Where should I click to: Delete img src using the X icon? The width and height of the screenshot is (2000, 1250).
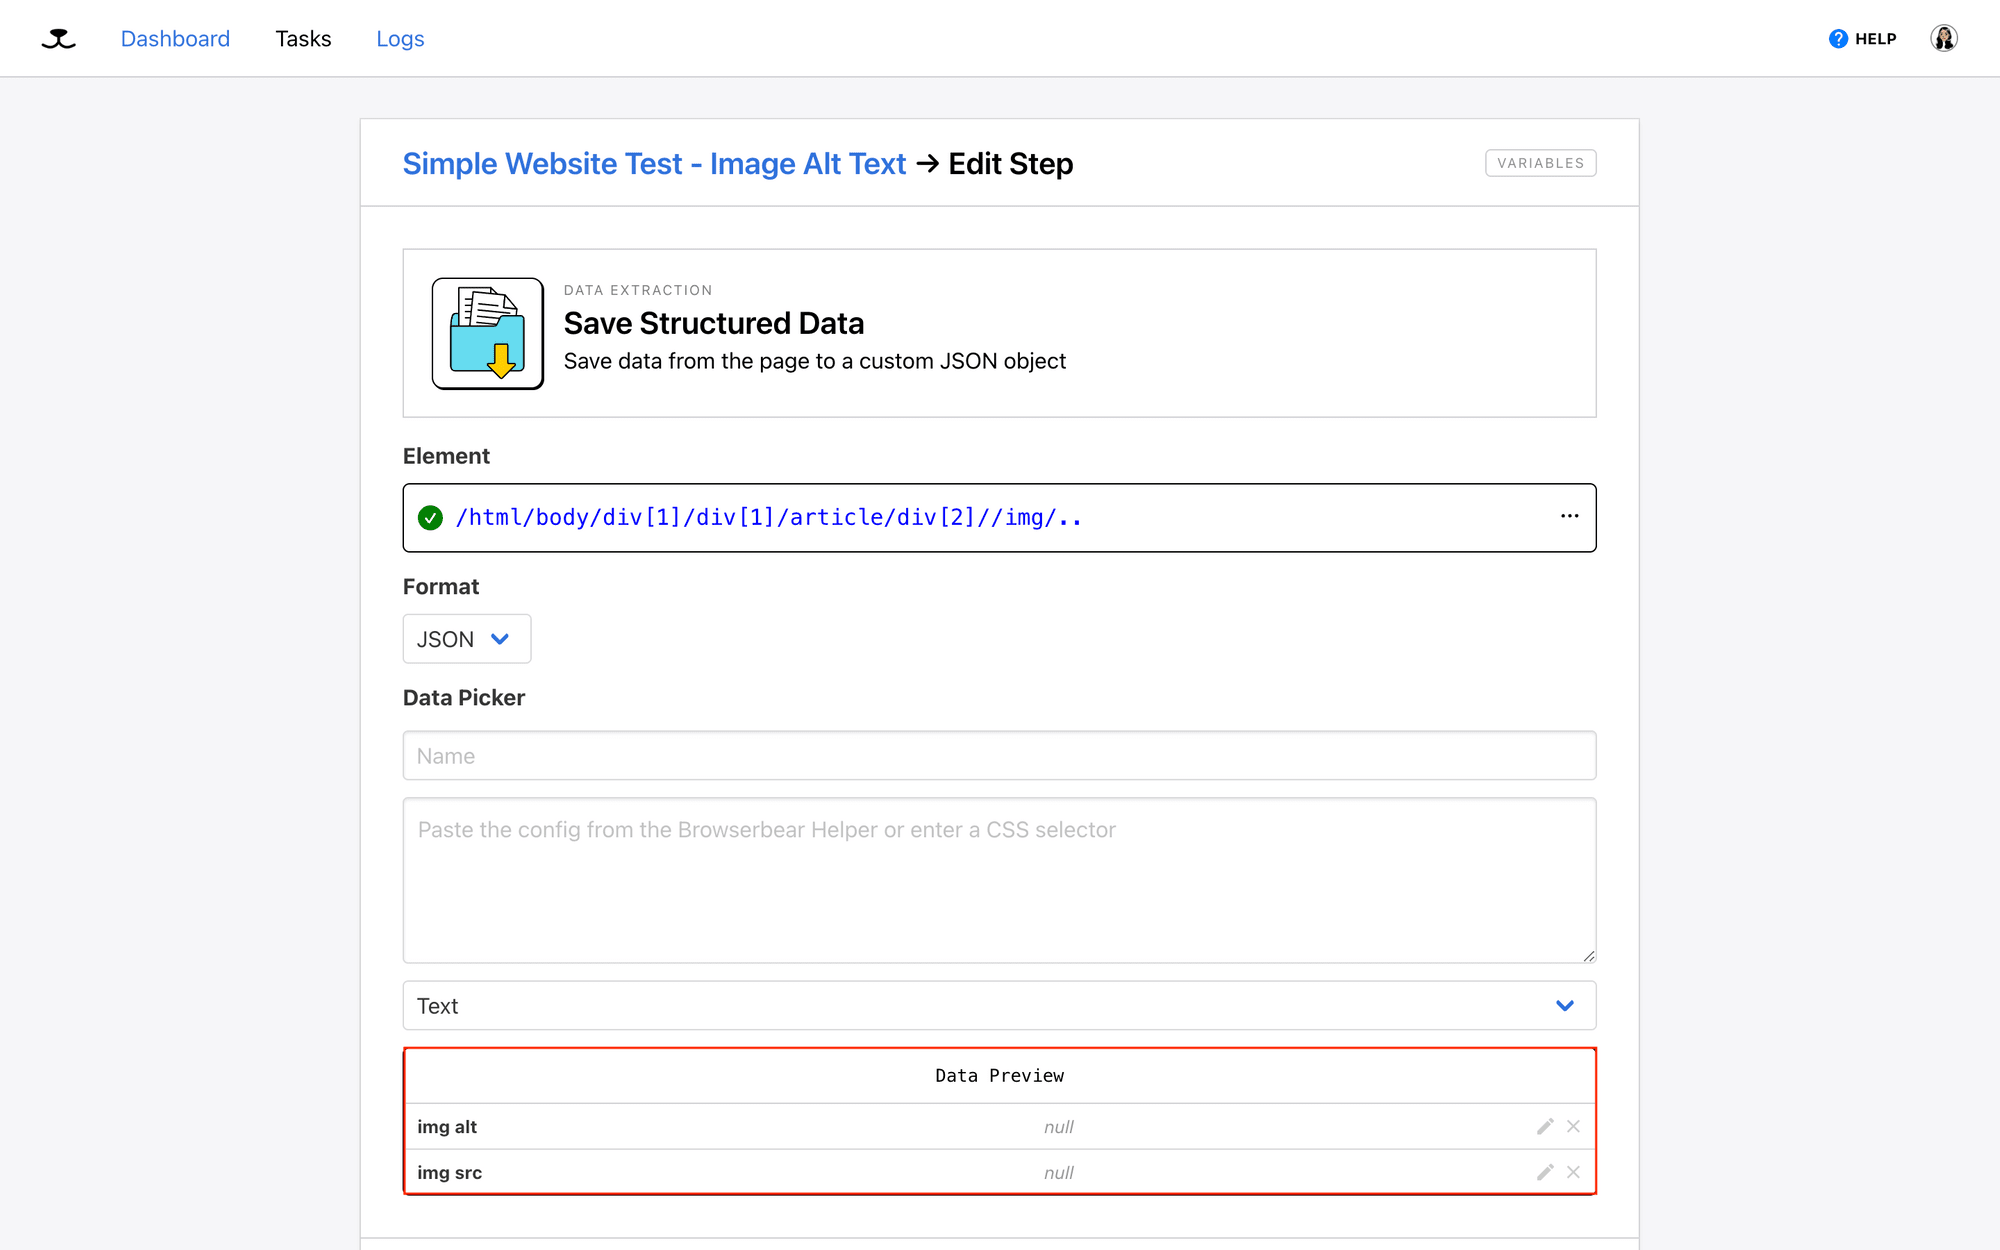click(1573, 1171)
